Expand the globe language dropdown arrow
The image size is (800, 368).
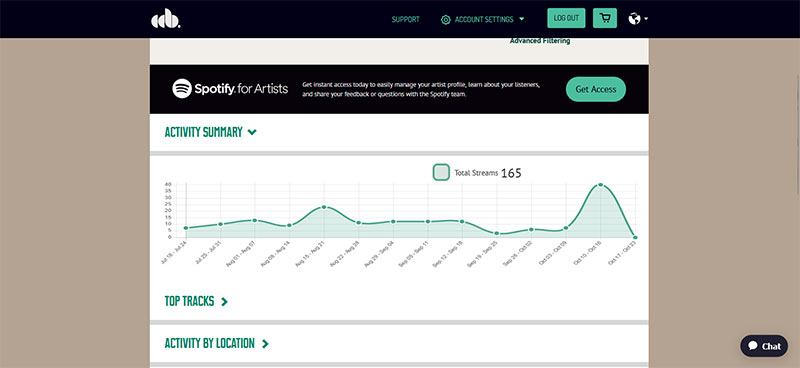click(x=646, y=19)
